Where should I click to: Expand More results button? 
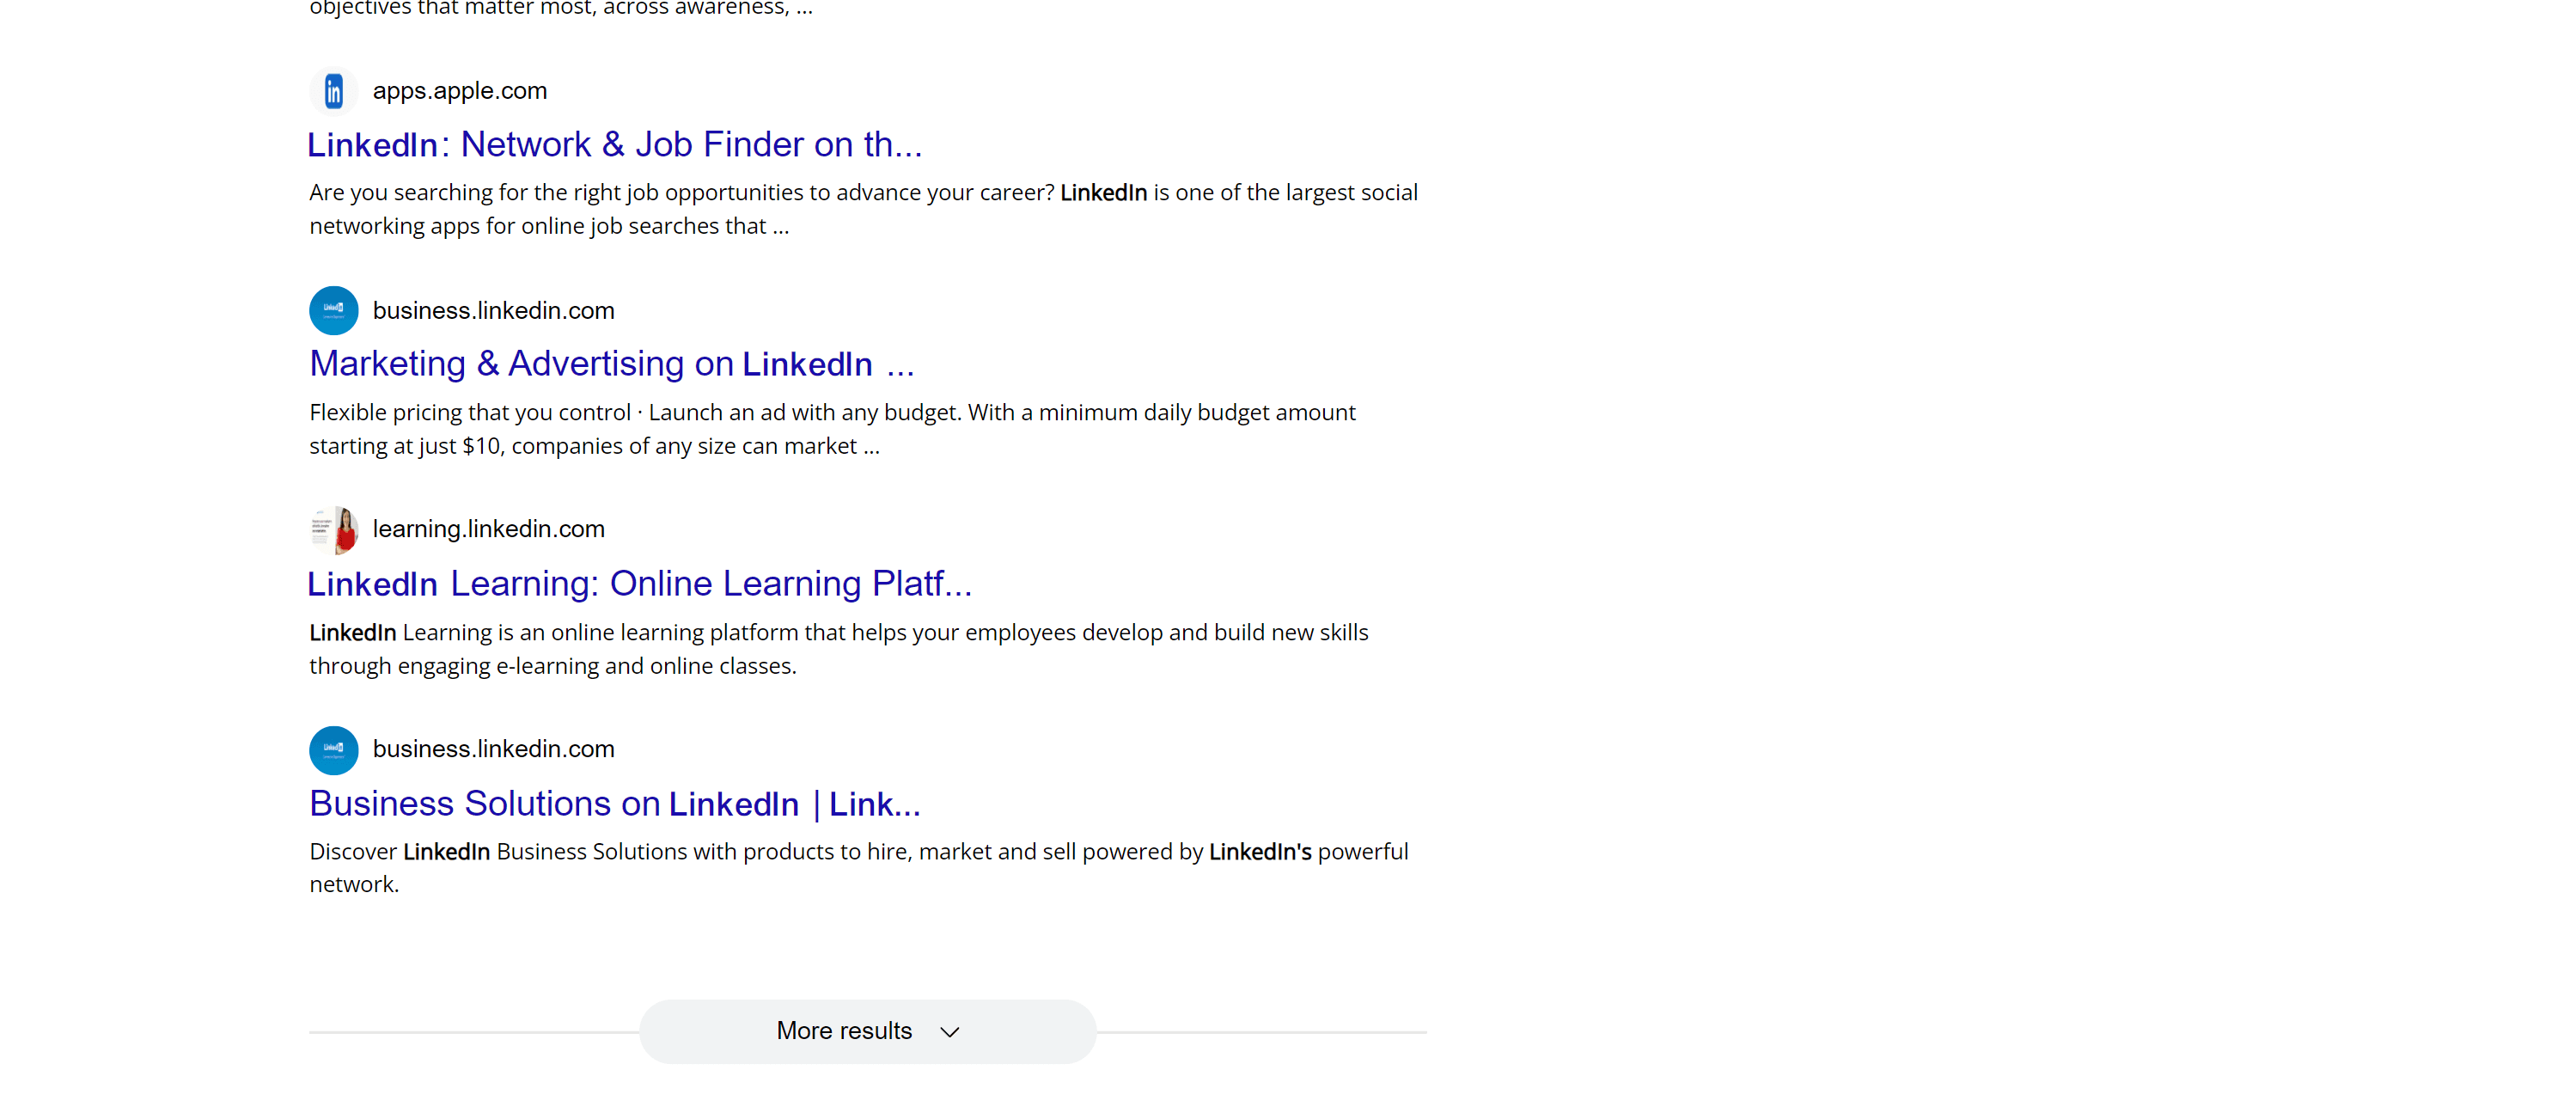point(867,1031)
